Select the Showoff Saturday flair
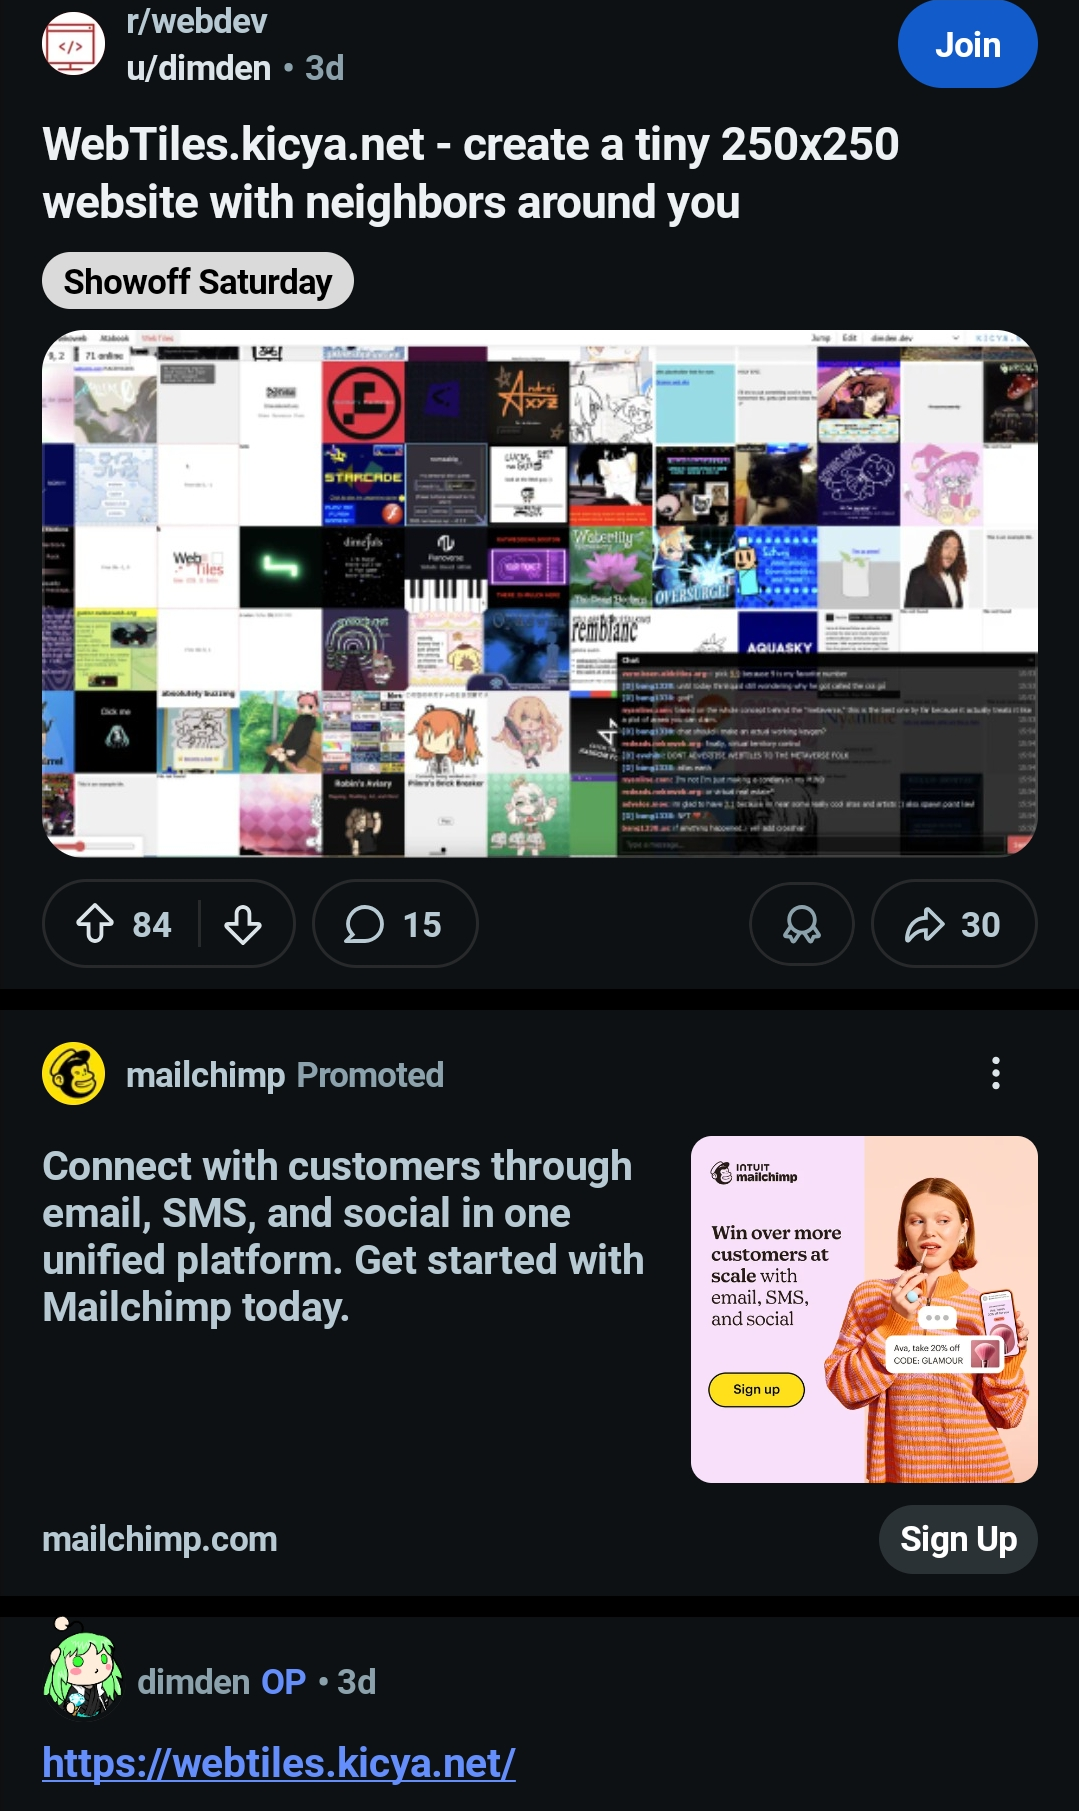The image size is (1079, 1811). [198, 281]
